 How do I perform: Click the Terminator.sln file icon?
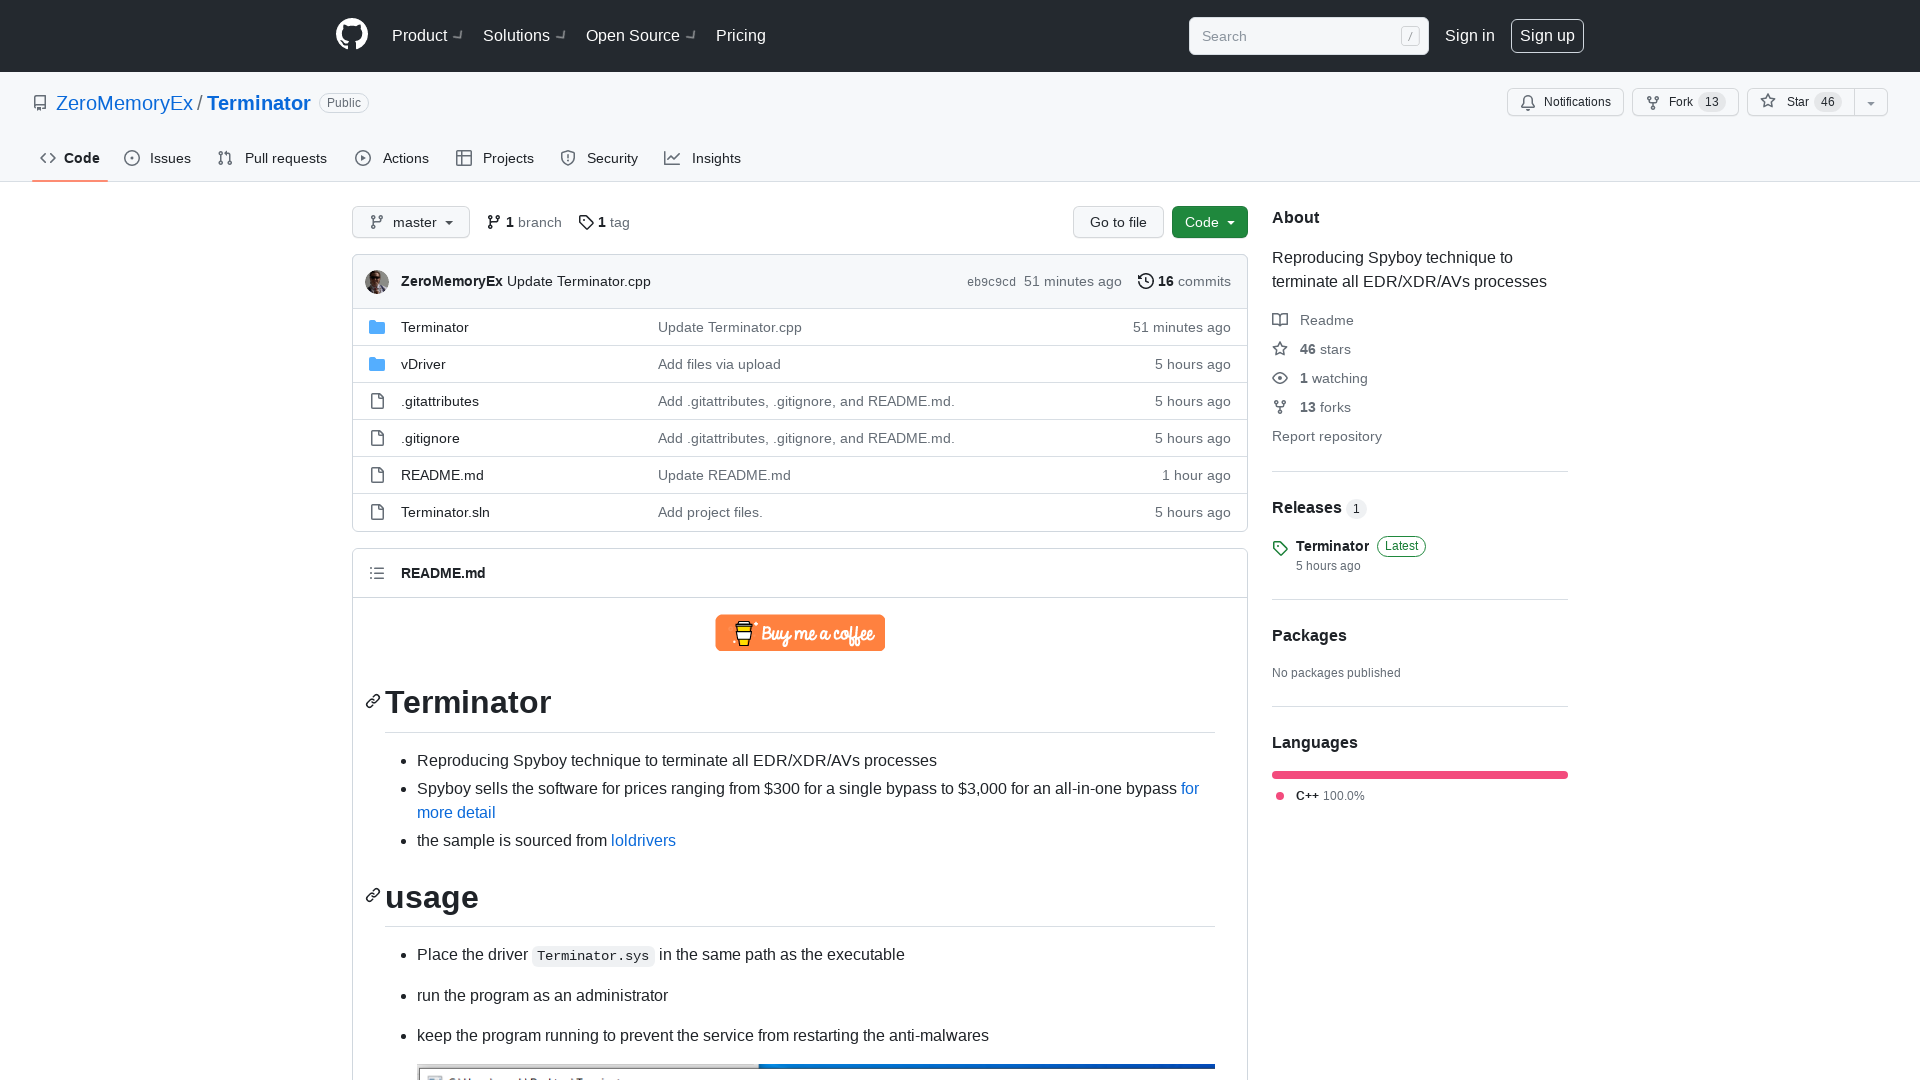[x=377, y=512]
